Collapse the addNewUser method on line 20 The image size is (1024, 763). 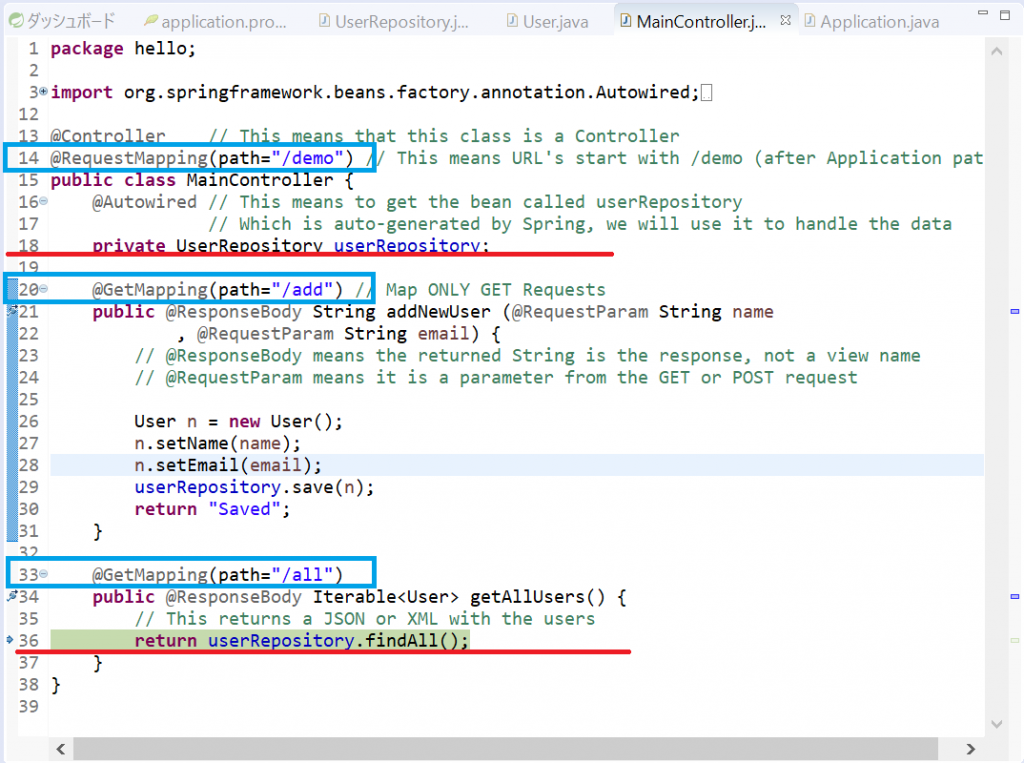43,290
